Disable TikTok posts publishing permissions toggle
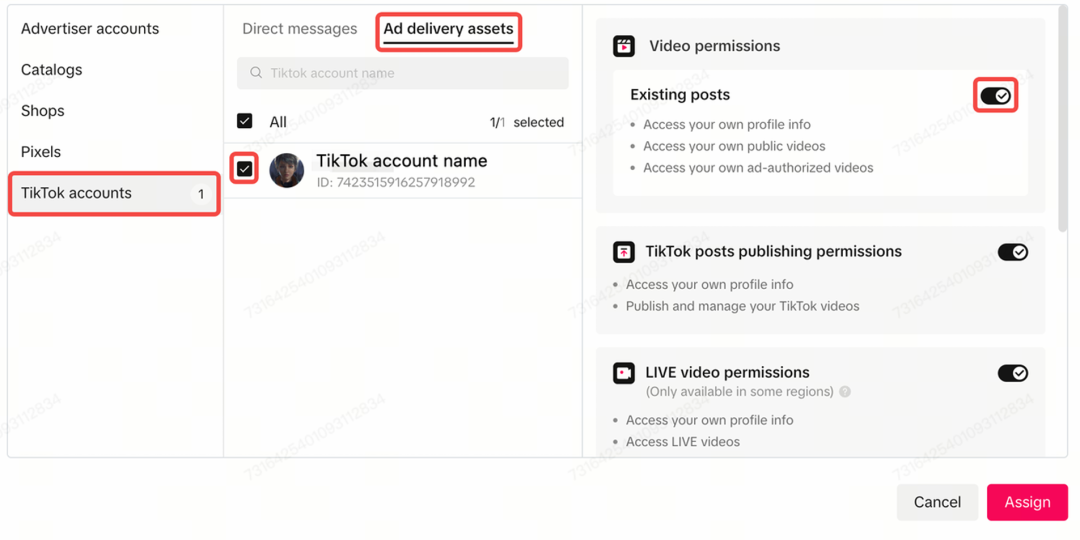The image size is (1080, 540). click(x=1012, y=252)
